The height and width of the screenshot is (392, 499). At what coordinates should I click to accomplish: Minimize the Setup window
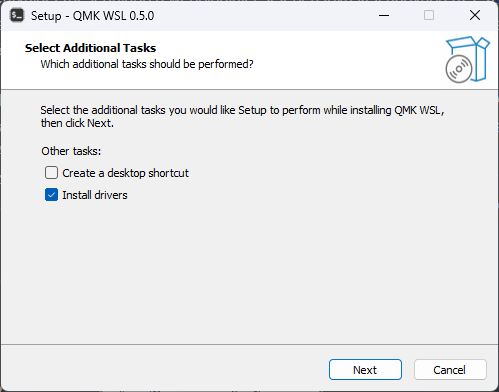click(x=384, y=15)
